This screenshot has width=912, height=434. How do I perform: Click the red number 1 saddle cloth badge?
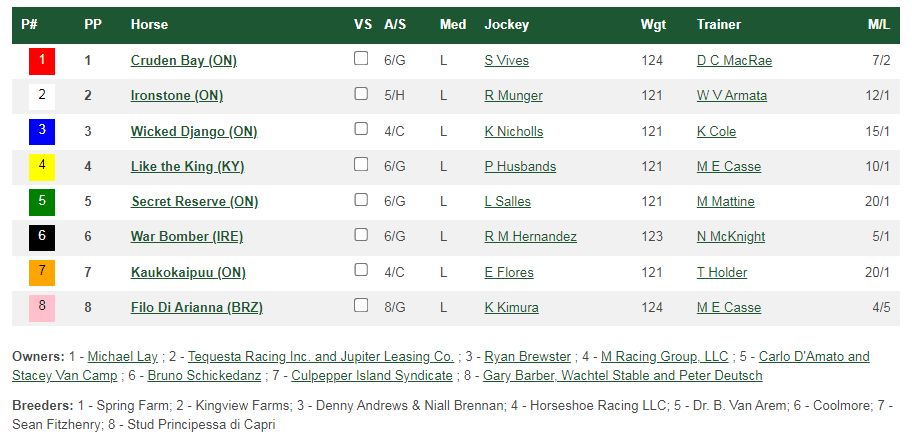42,61
